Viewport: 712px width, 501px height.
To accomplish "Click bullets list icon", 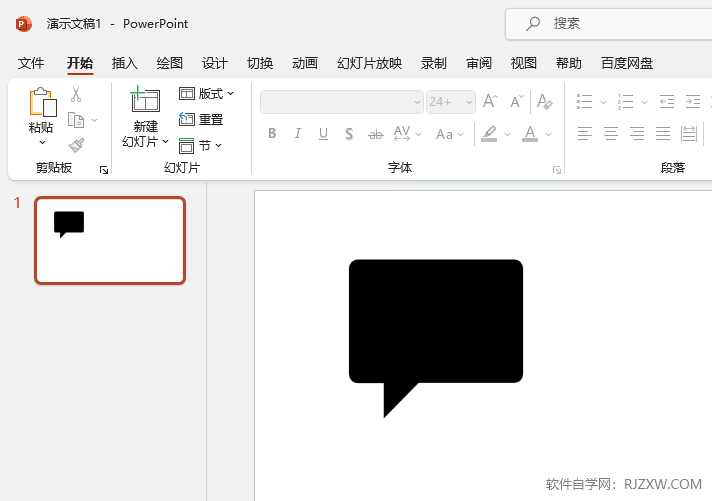I will [x=584, y=101].
